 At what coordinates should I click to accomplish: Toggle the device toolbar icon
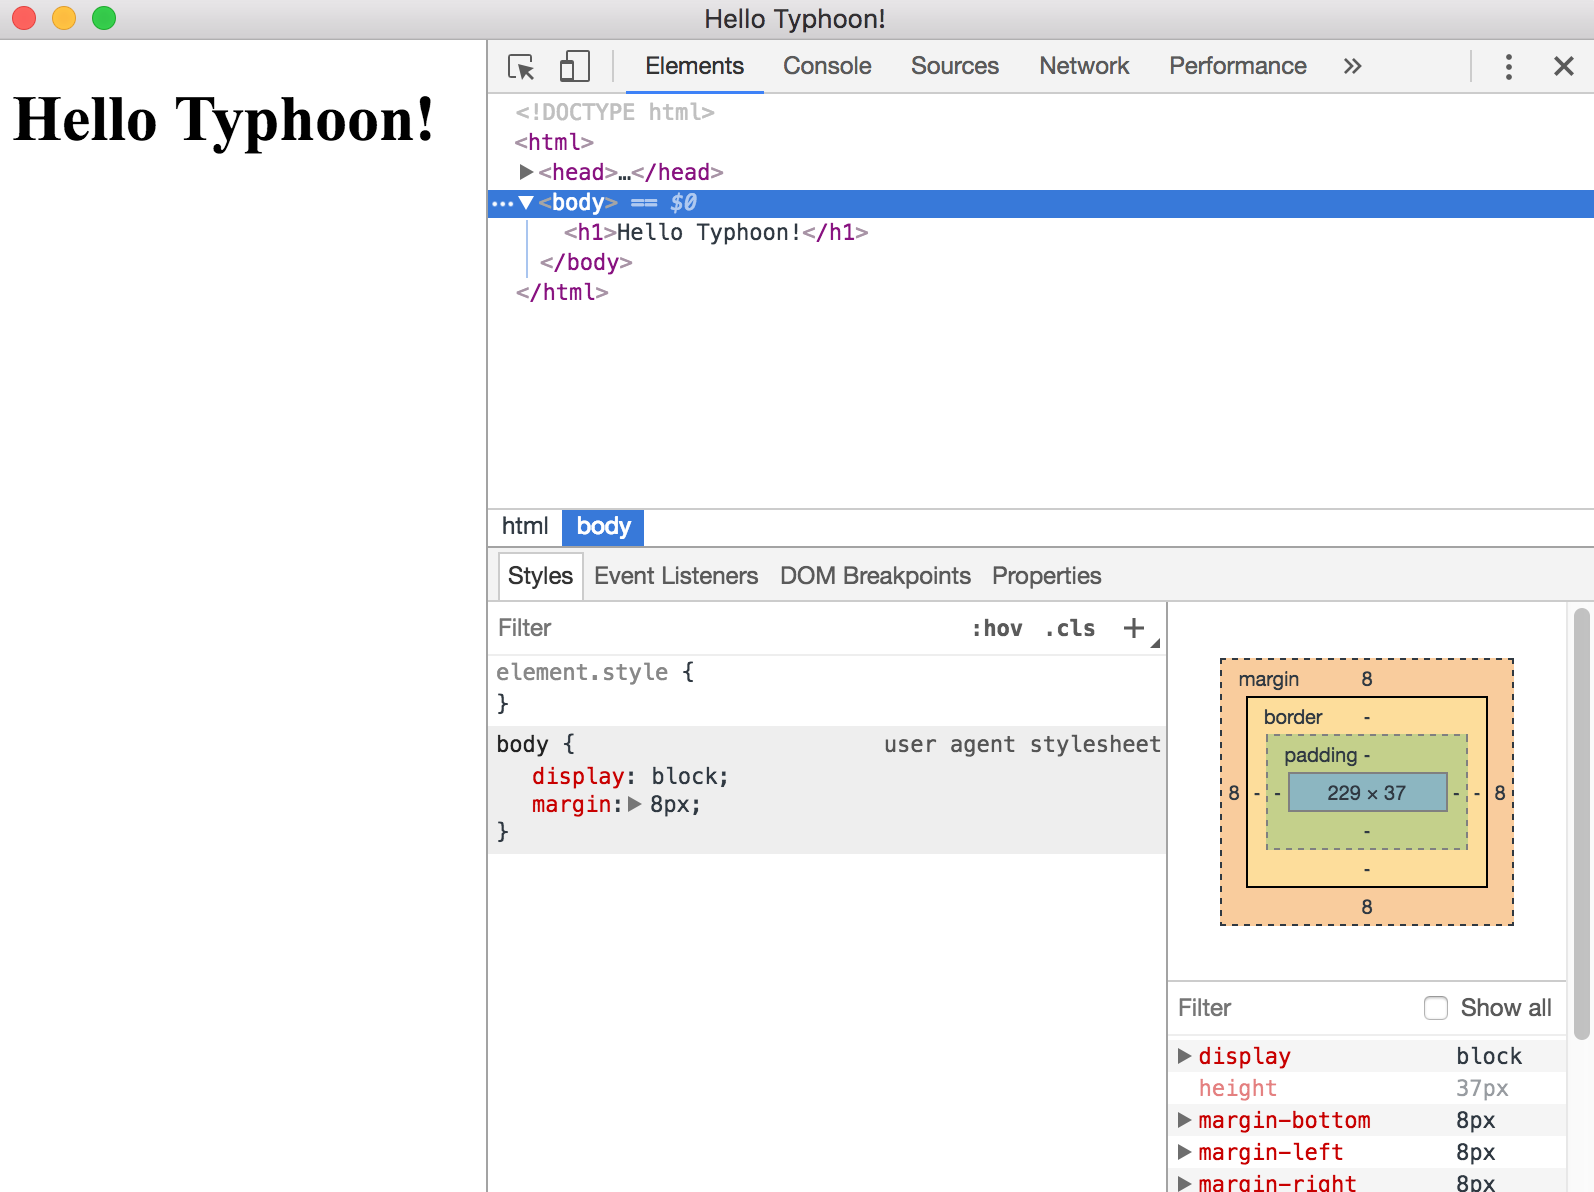click(574, 67)
